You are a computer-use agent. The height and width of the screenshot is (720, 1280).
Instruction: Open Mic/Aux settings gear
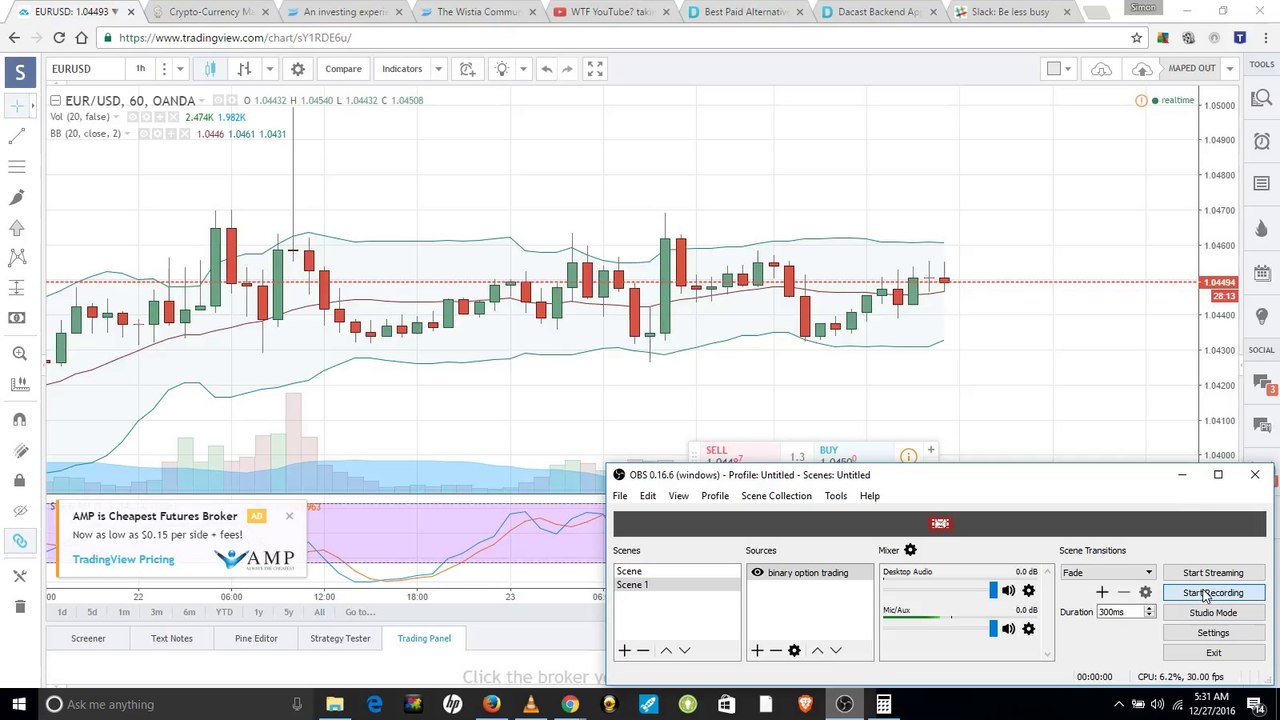coord(1028,629)
